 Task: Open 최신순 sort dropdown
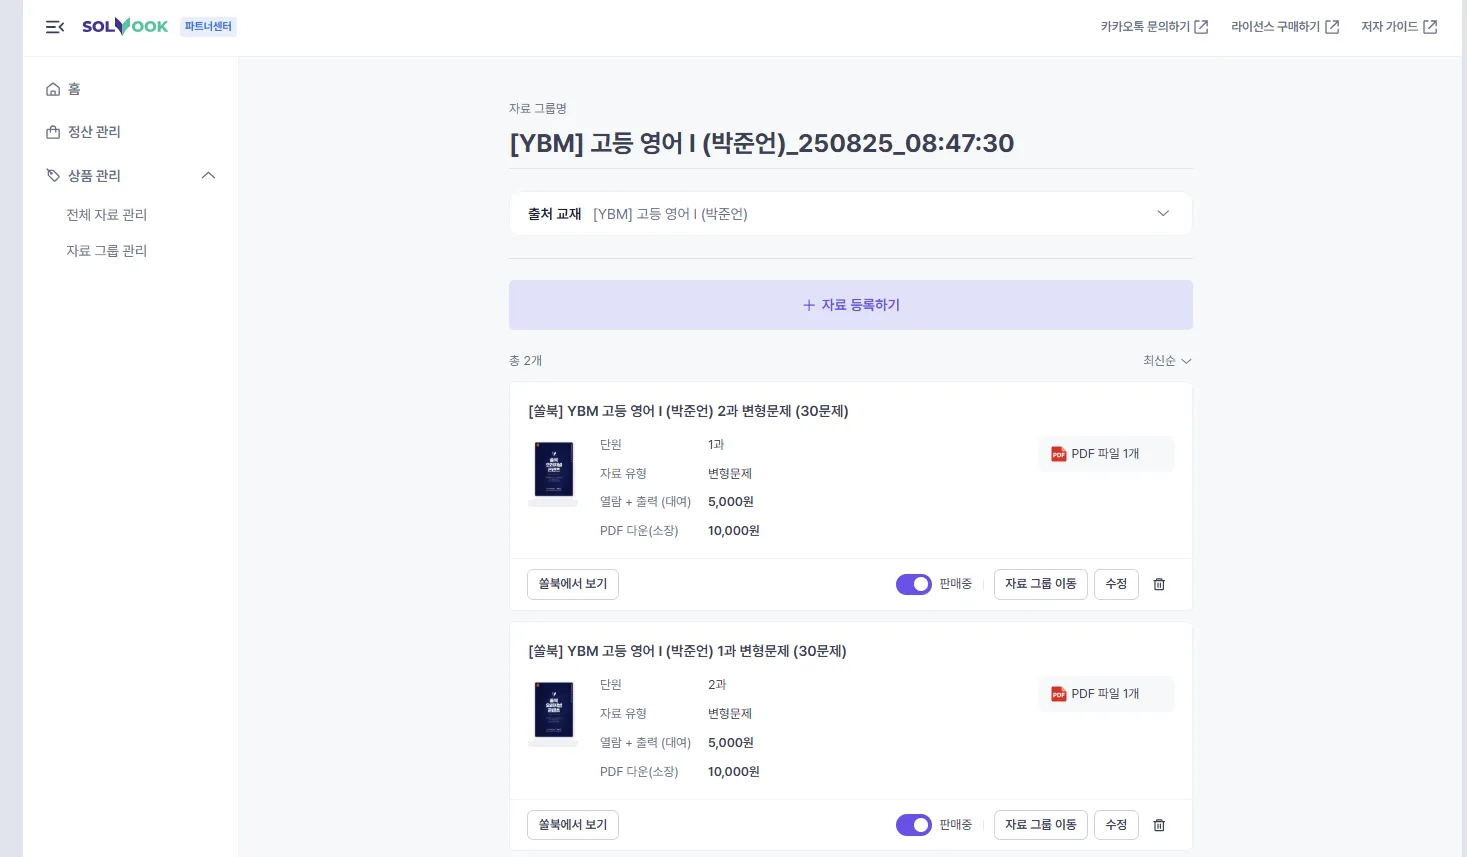1168,361
